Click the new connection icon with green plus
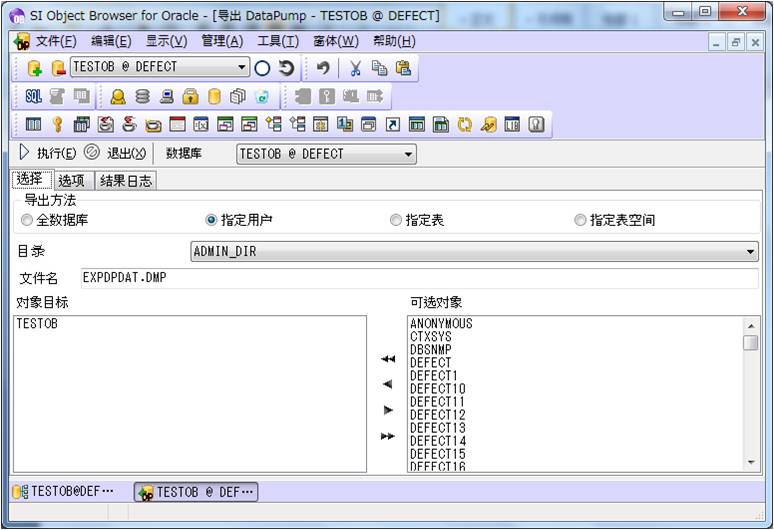Viewport: 774px width, 530px height. [x=34, y=68]
